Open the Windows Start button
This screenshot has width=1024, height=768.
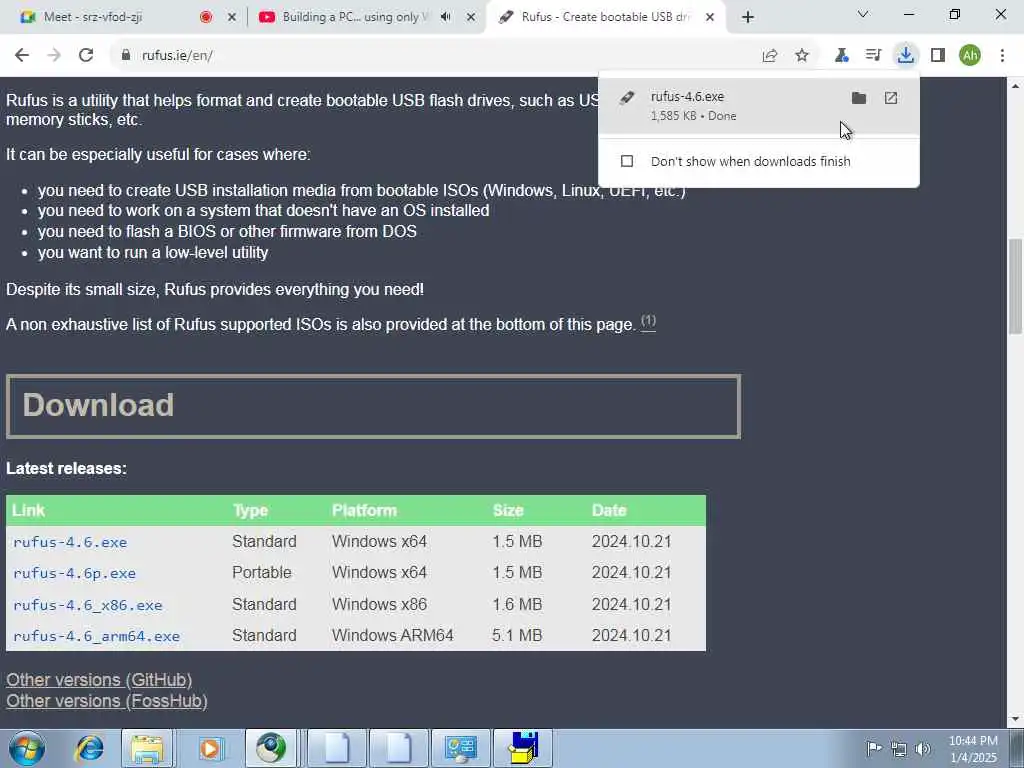[x=27, y=748]
